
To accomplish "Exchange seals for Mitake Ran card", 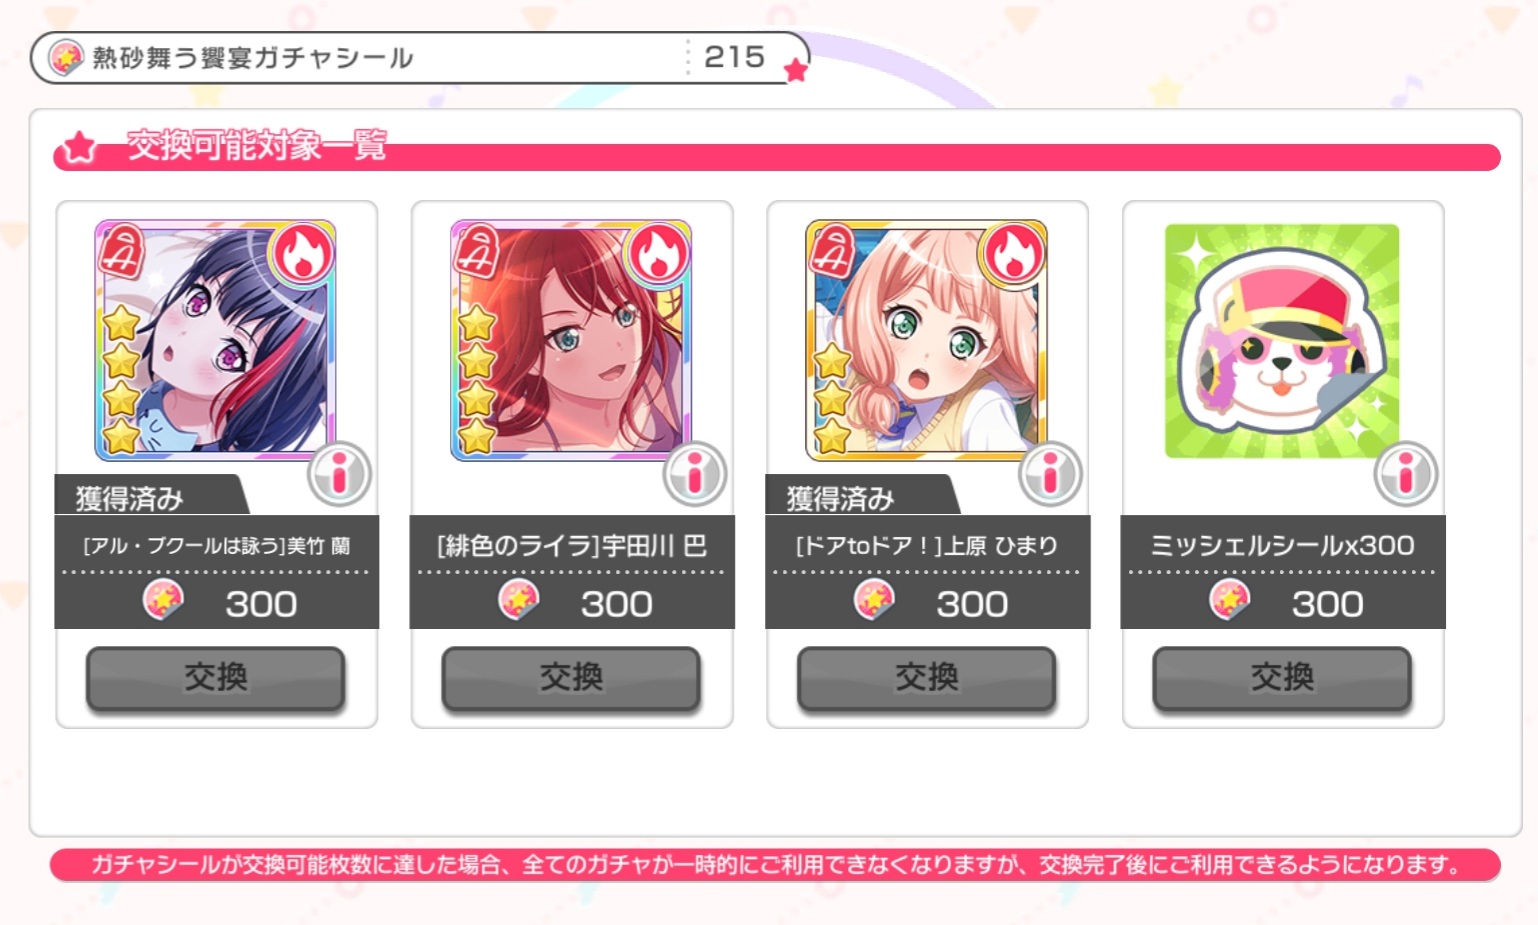I will pos(216,678).
